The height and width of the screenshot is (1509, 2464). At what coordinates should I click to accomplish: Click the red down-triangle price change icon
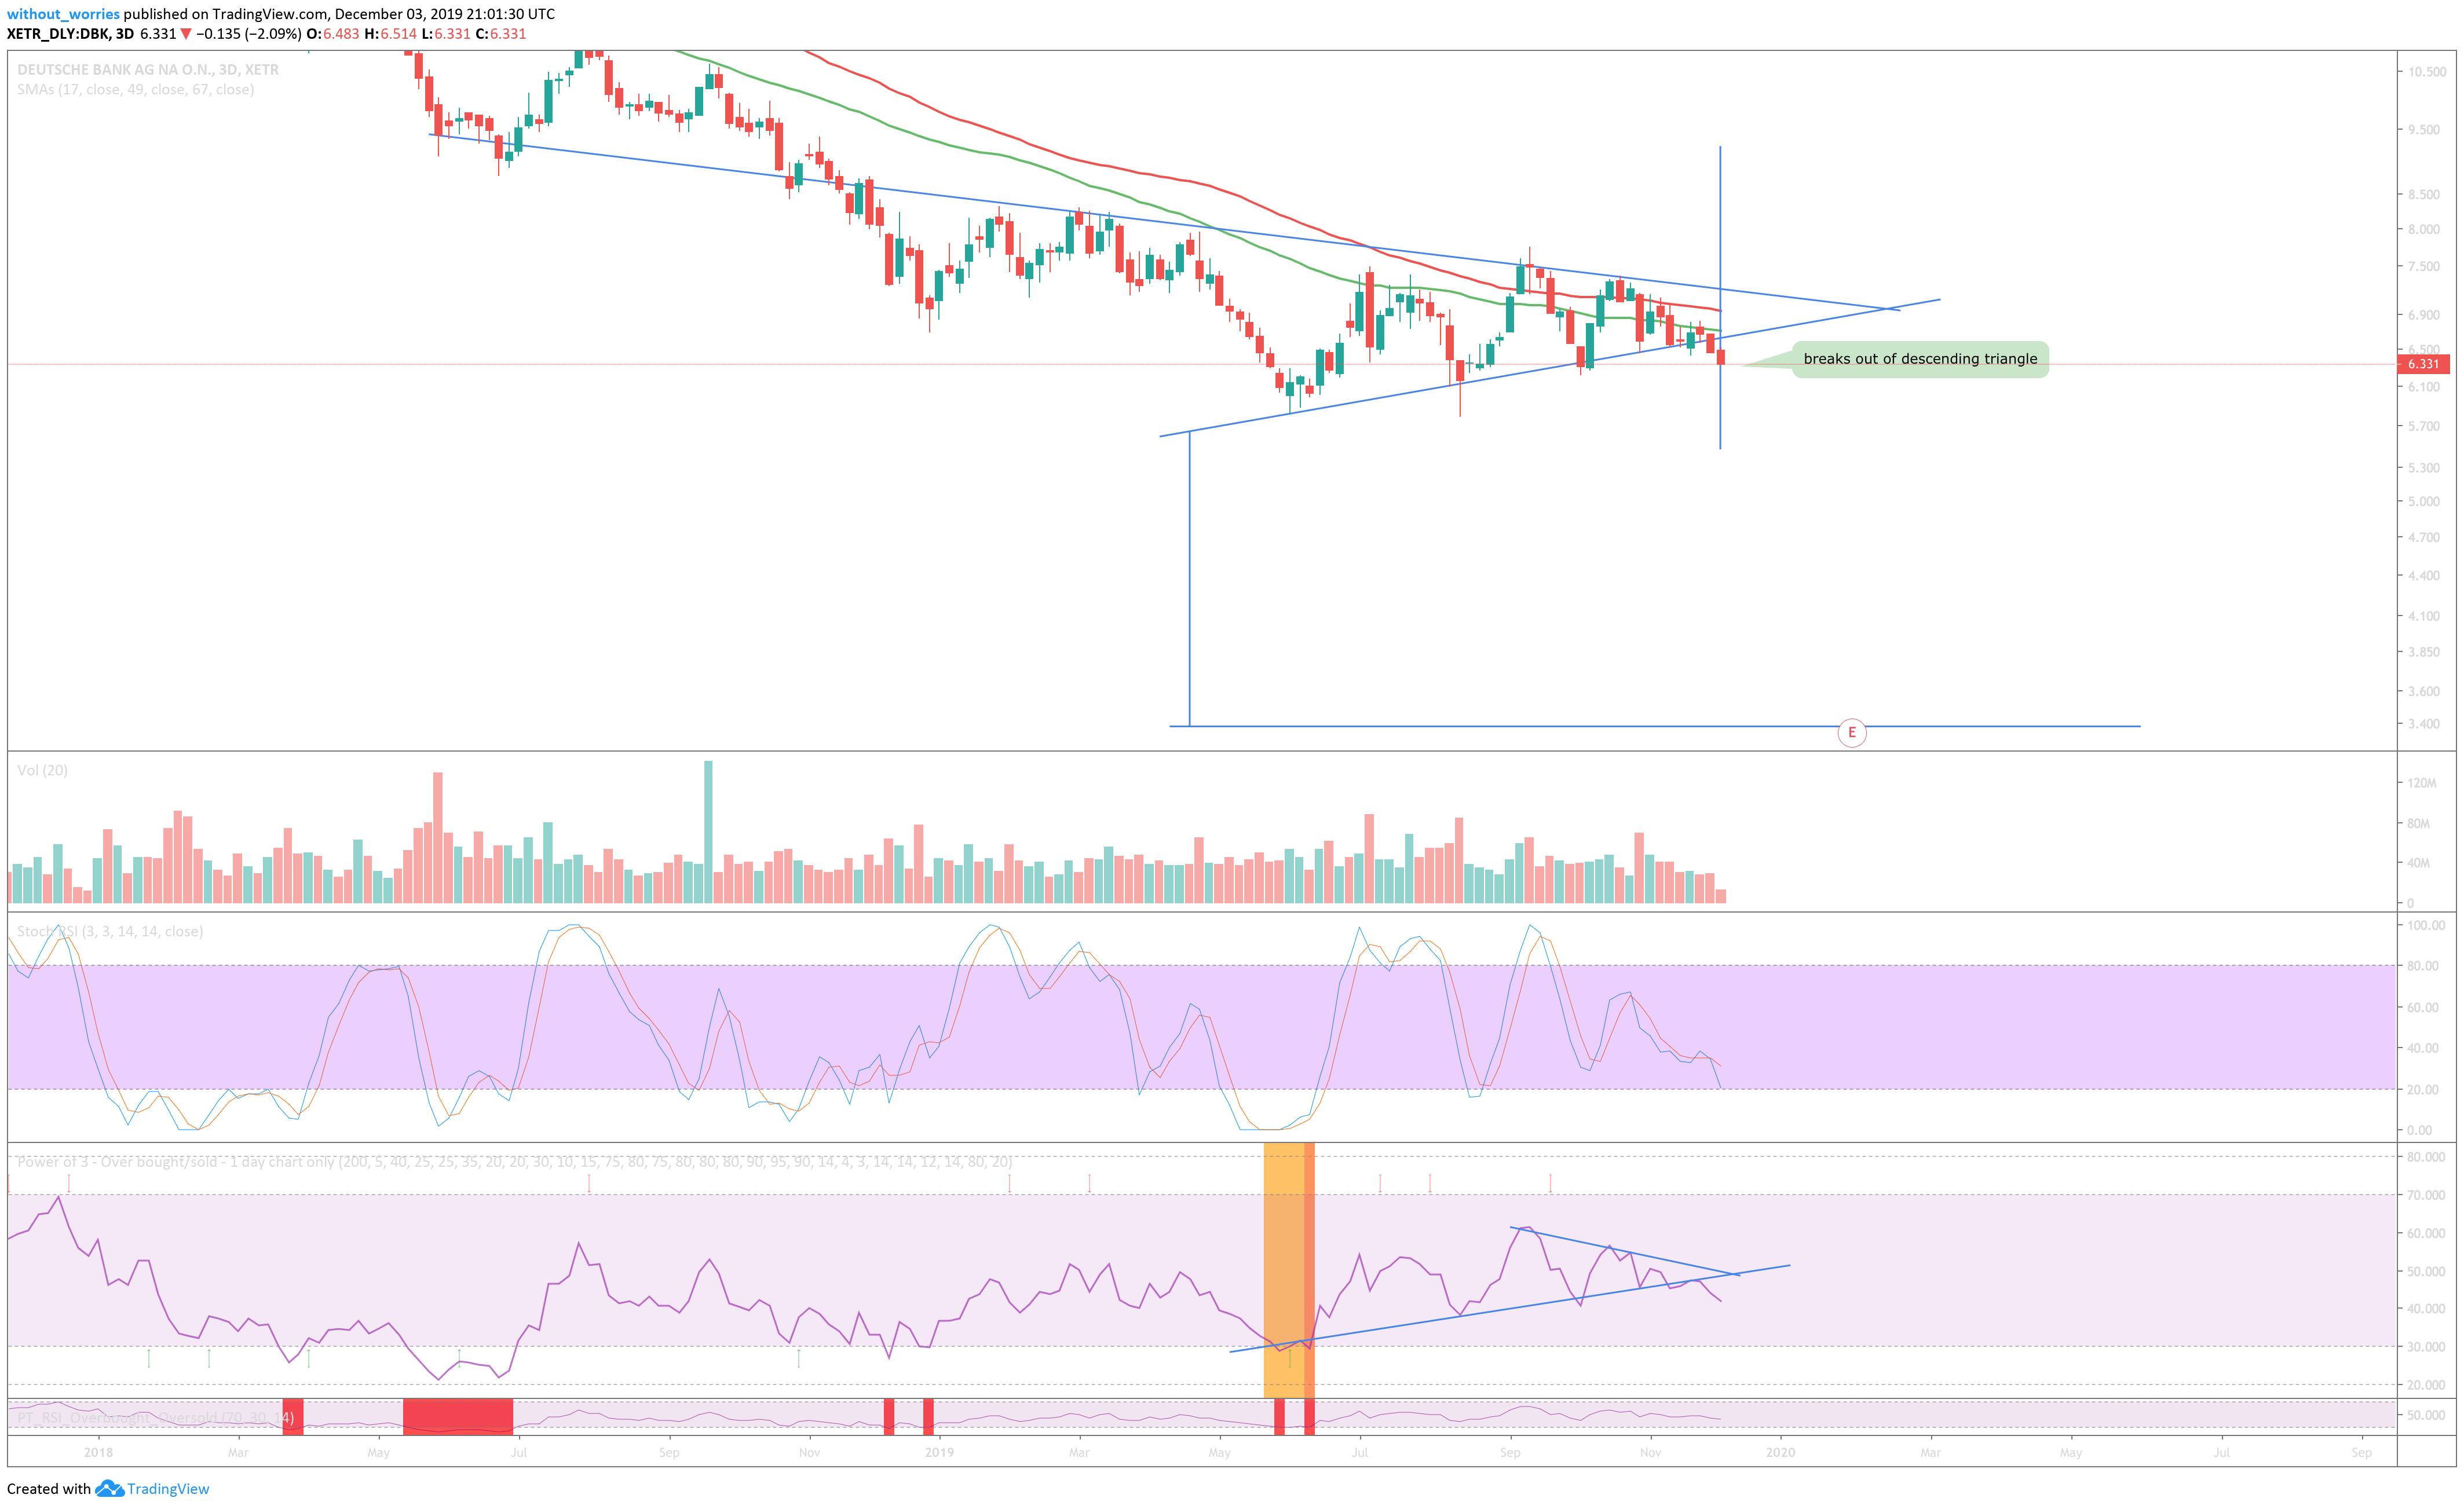[x=185, y=34]
